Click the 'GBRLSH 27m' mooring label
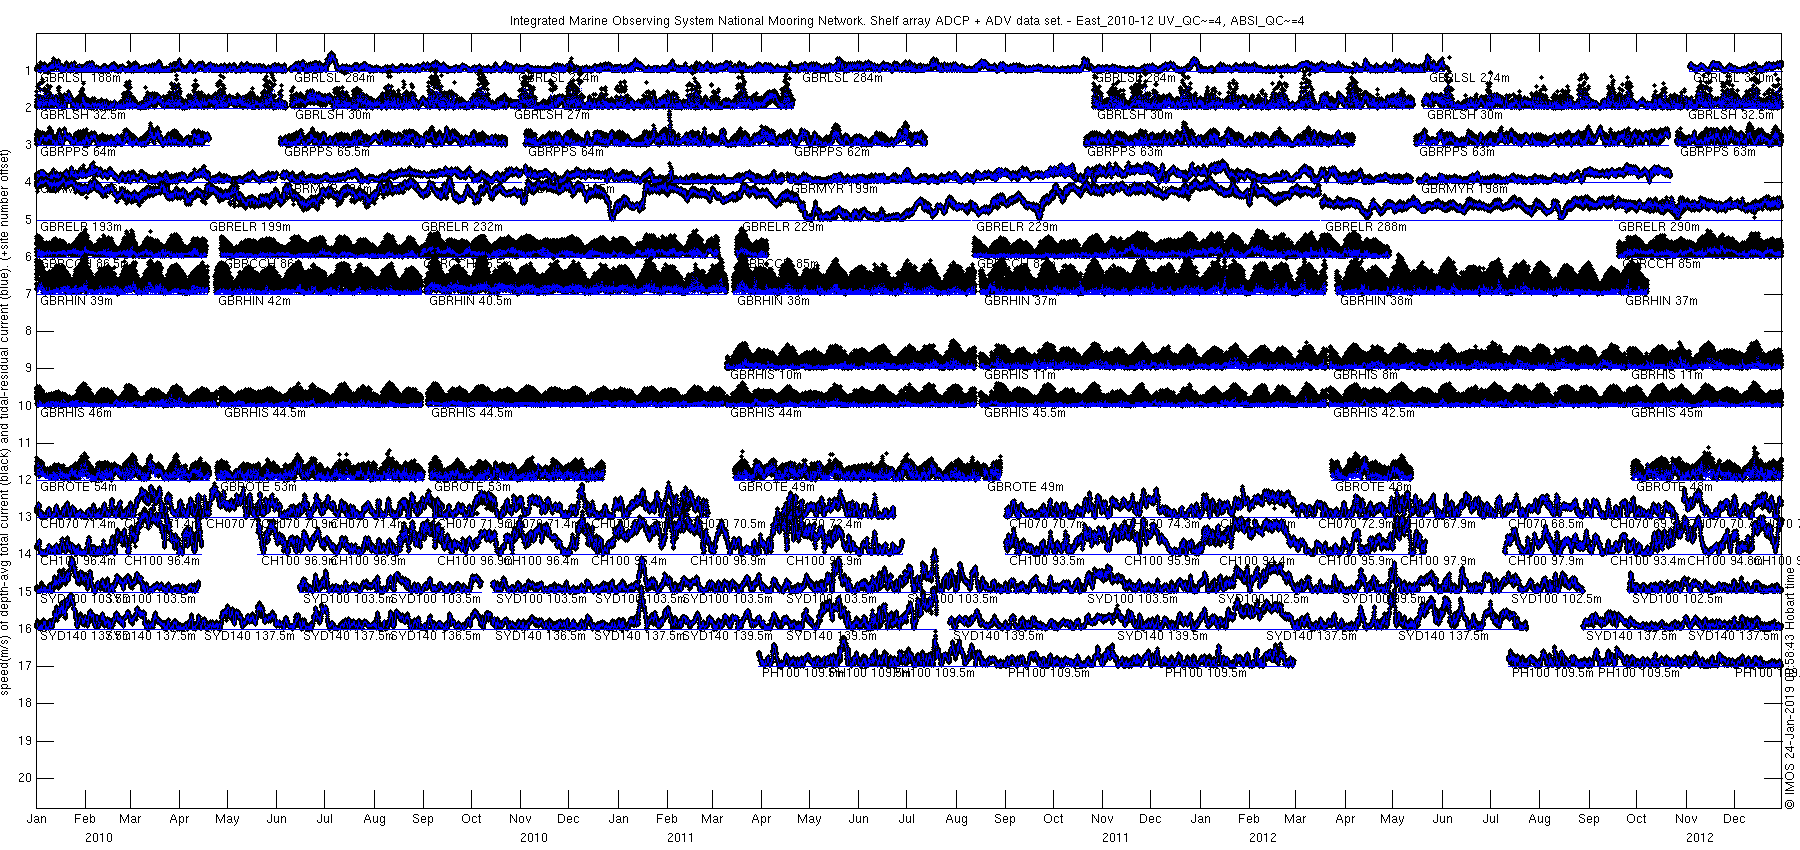 click(552, 115)
